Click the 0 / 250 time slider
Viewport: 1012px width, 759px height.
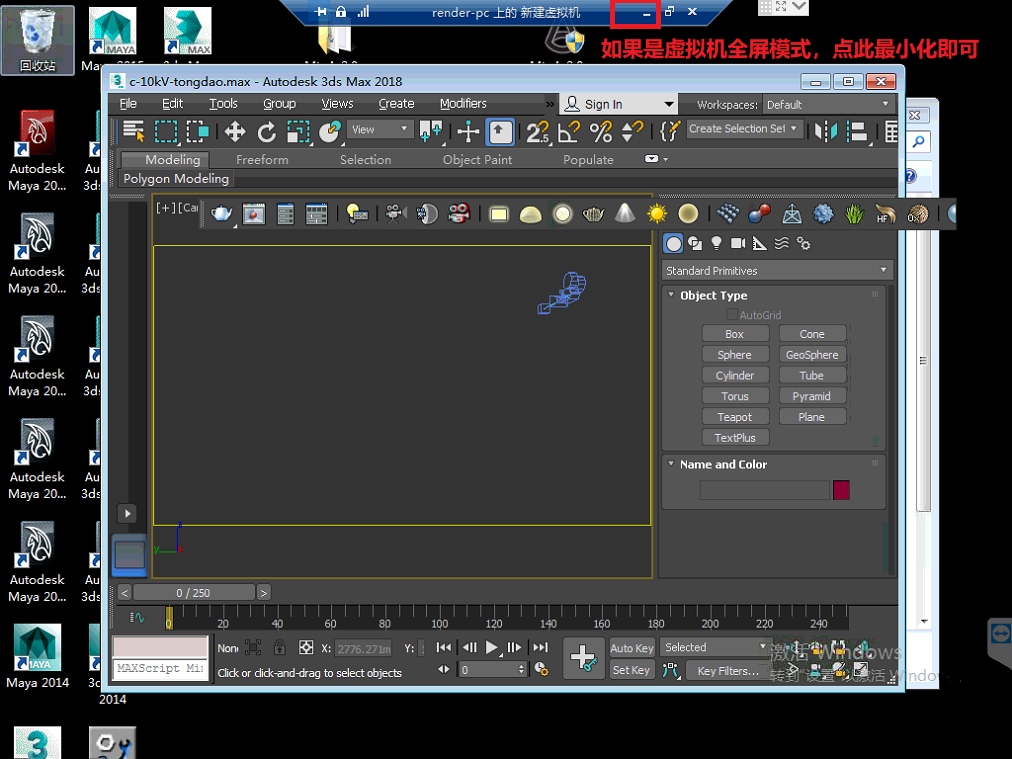(x=194, y=592)
